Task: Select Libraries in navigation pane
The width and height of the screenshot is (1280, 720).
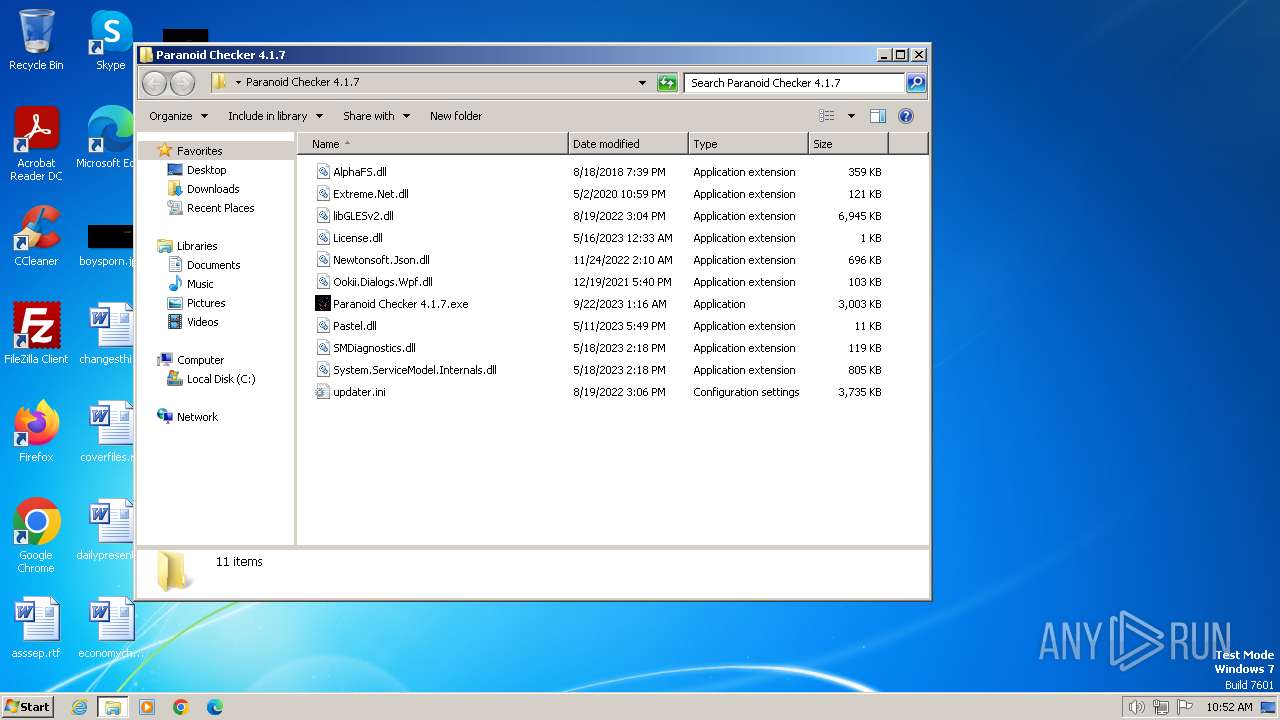Action: [197, 246]
